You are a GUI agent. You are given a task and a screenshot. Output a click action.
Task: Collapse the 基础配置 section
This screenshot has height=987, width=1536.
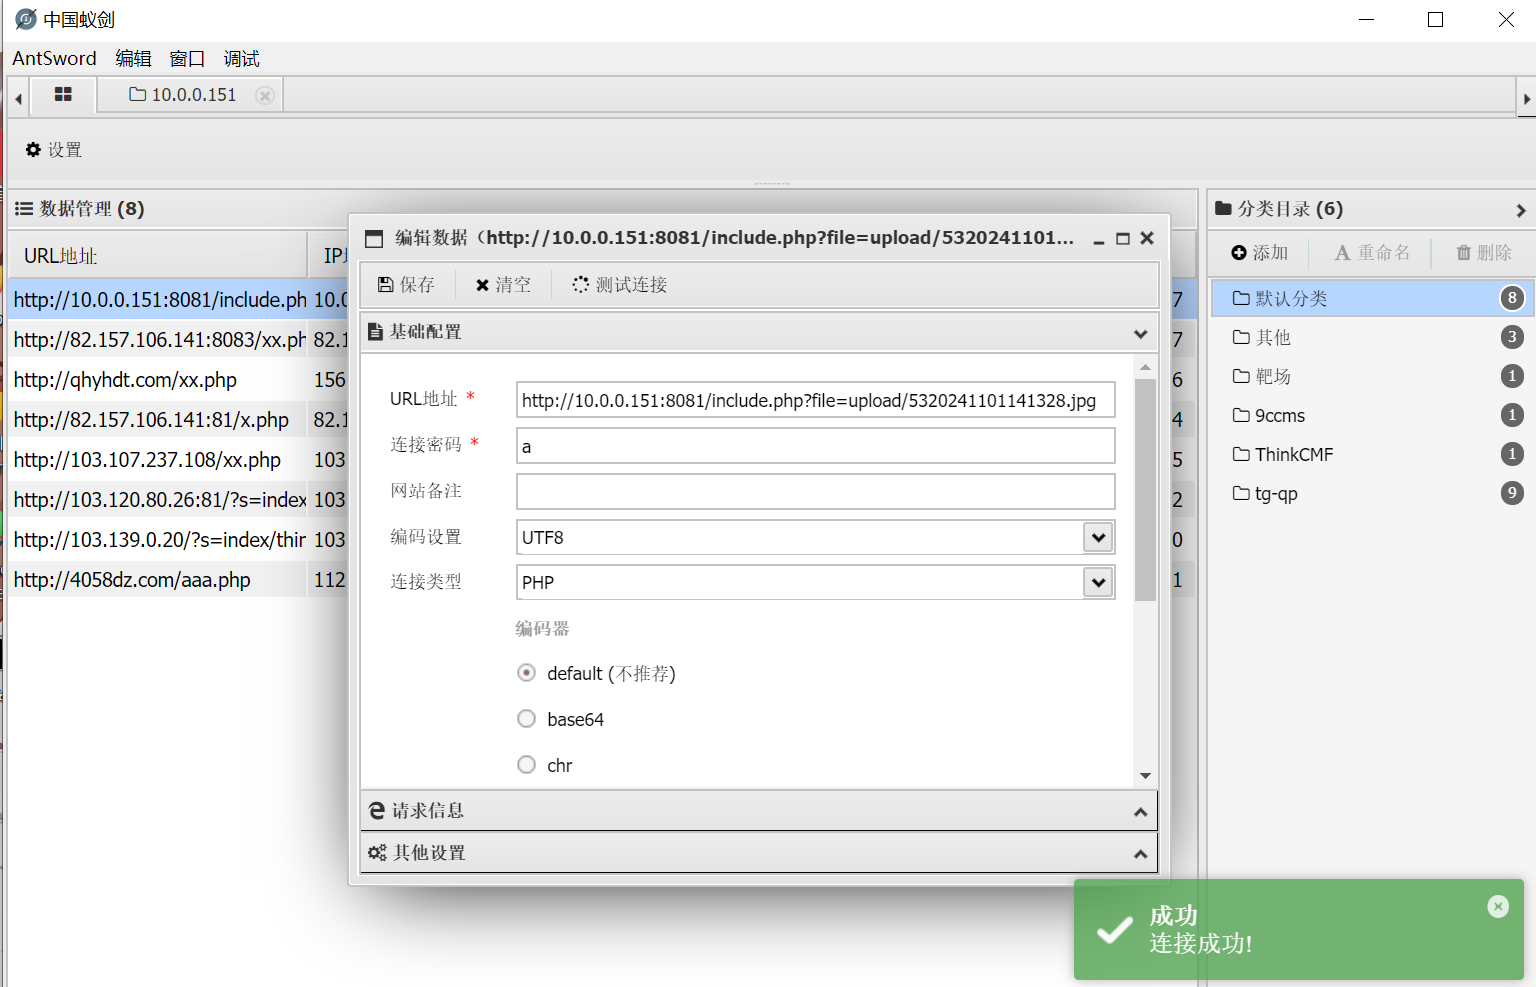point(1140,334)
